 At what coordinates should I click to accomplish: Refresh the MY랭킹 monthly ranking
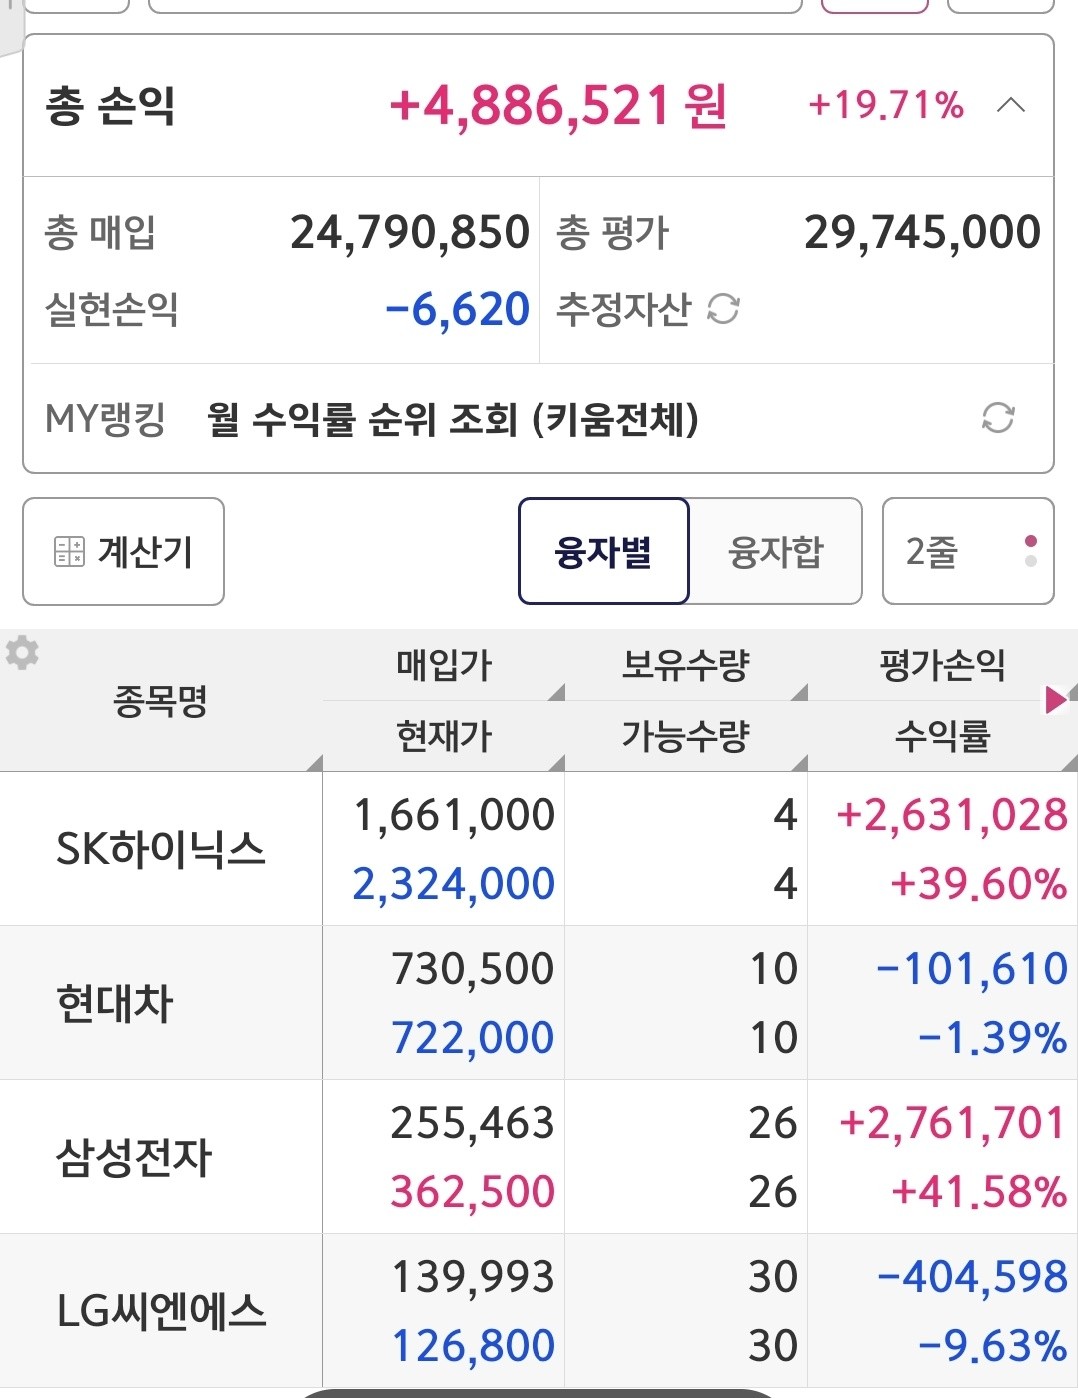click(x=998, y=418)
